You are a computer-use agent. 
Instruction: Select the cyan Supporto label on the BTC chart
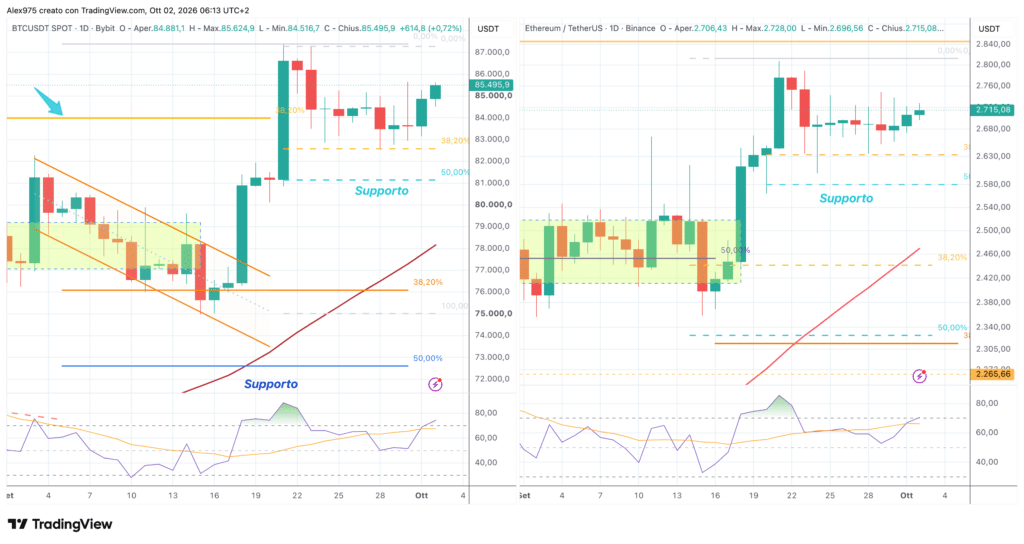pos(381,191)
